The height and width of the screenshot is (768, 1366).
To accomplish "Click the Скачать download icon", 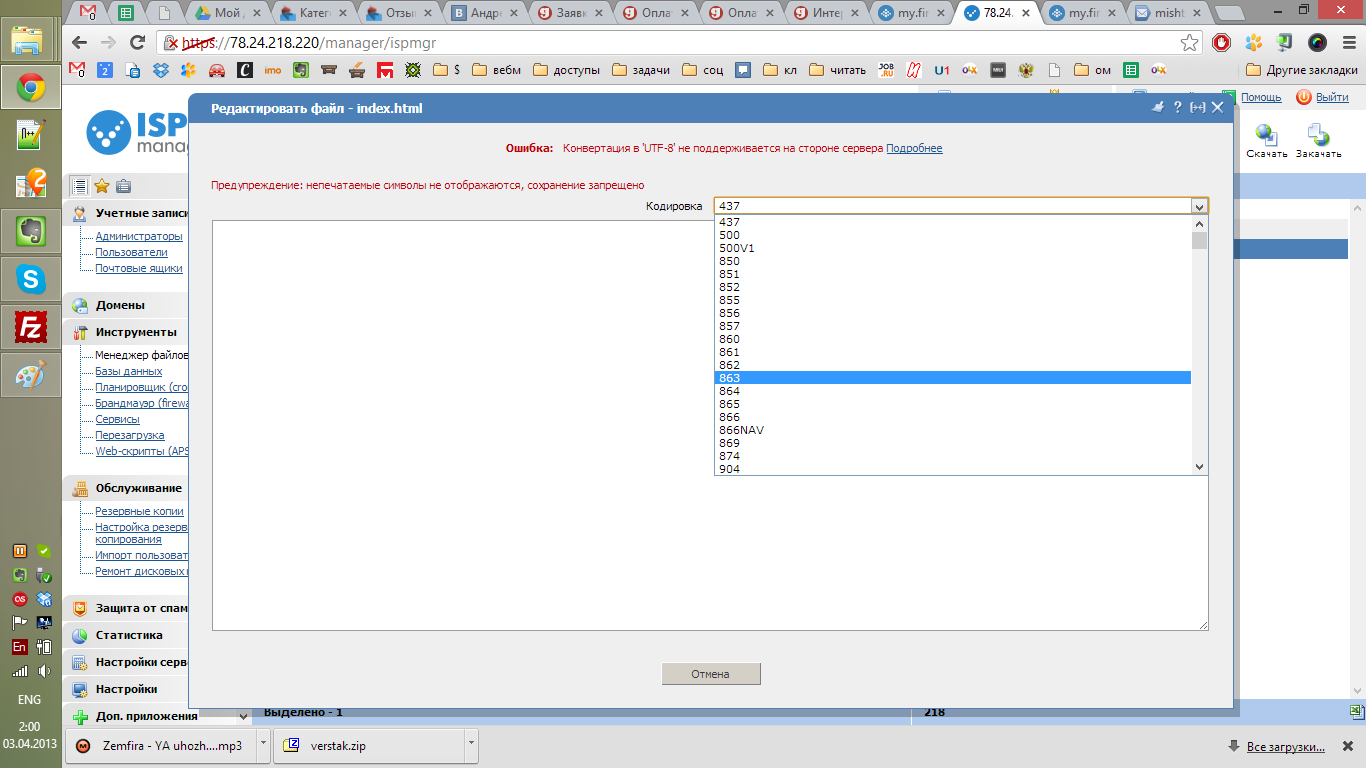I will point(1266,135).
